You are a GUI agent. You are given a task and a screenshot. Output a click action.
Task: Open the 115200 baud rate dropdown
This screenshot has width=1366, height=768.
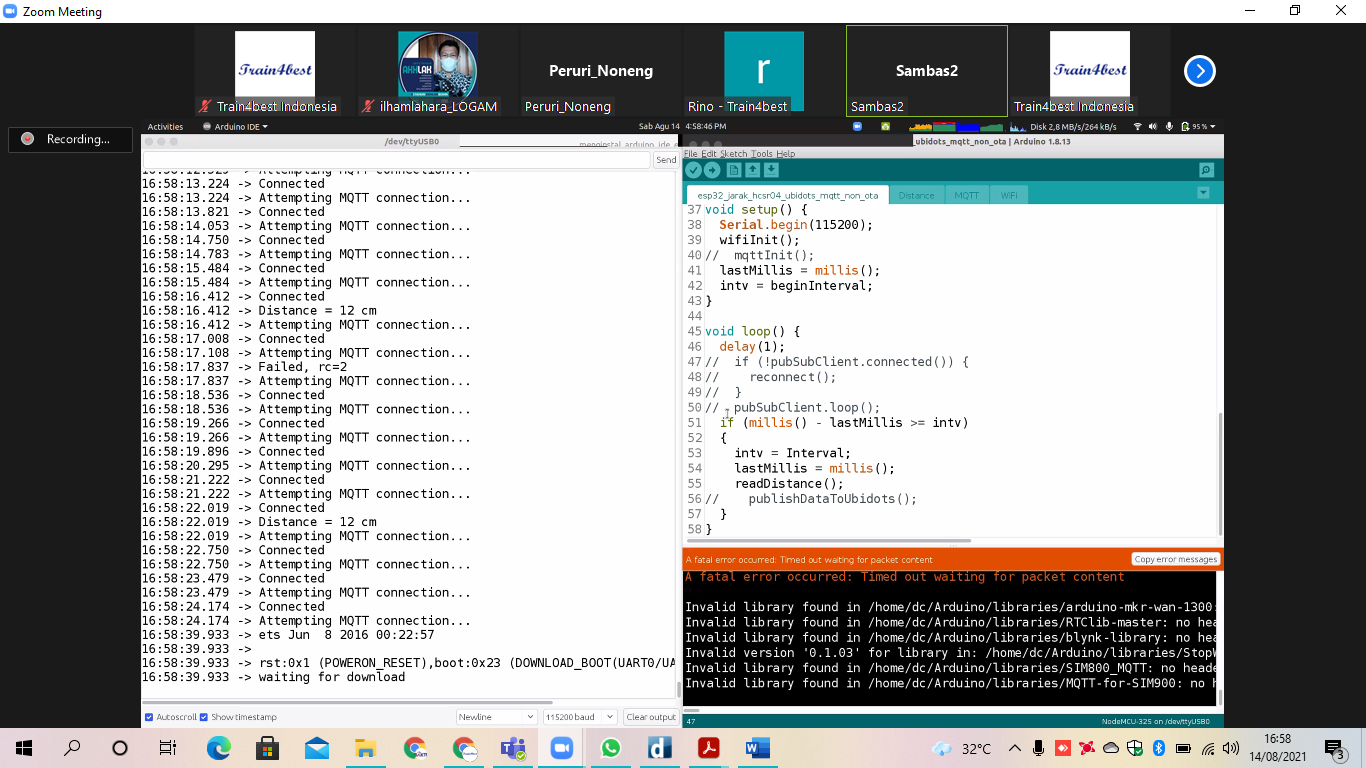[579, 717]
